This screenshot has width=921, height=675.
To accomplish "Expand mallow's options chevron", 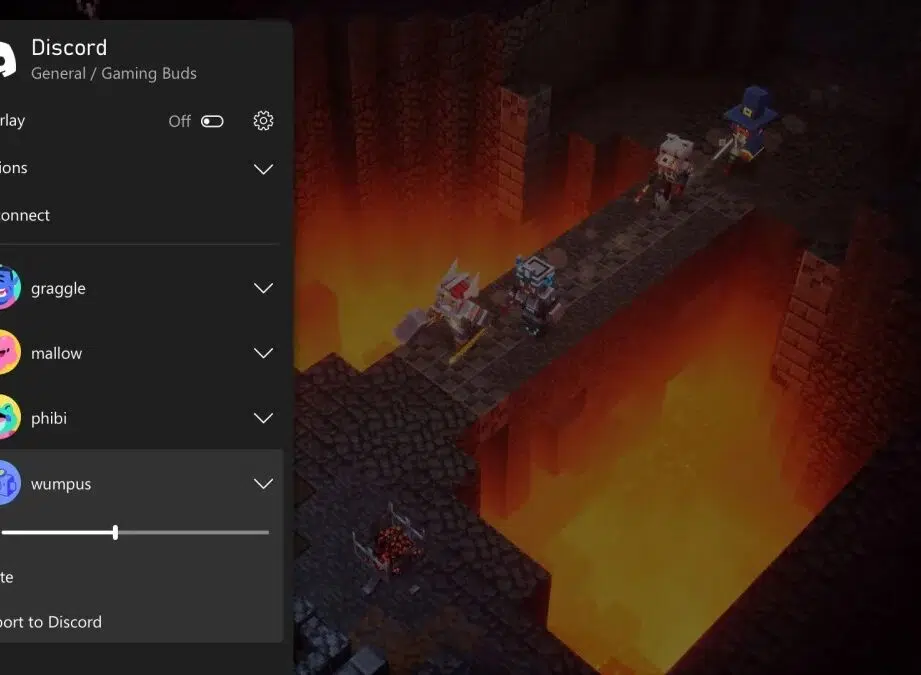I will click(x=263, y=353).
